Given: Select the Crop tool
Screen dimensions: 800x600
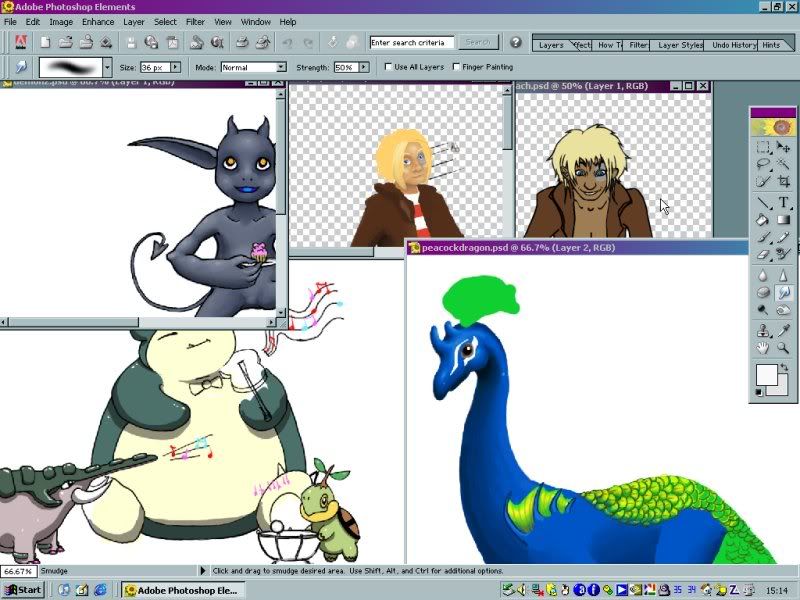Looking at the screenshot, I should click(783, 182).
